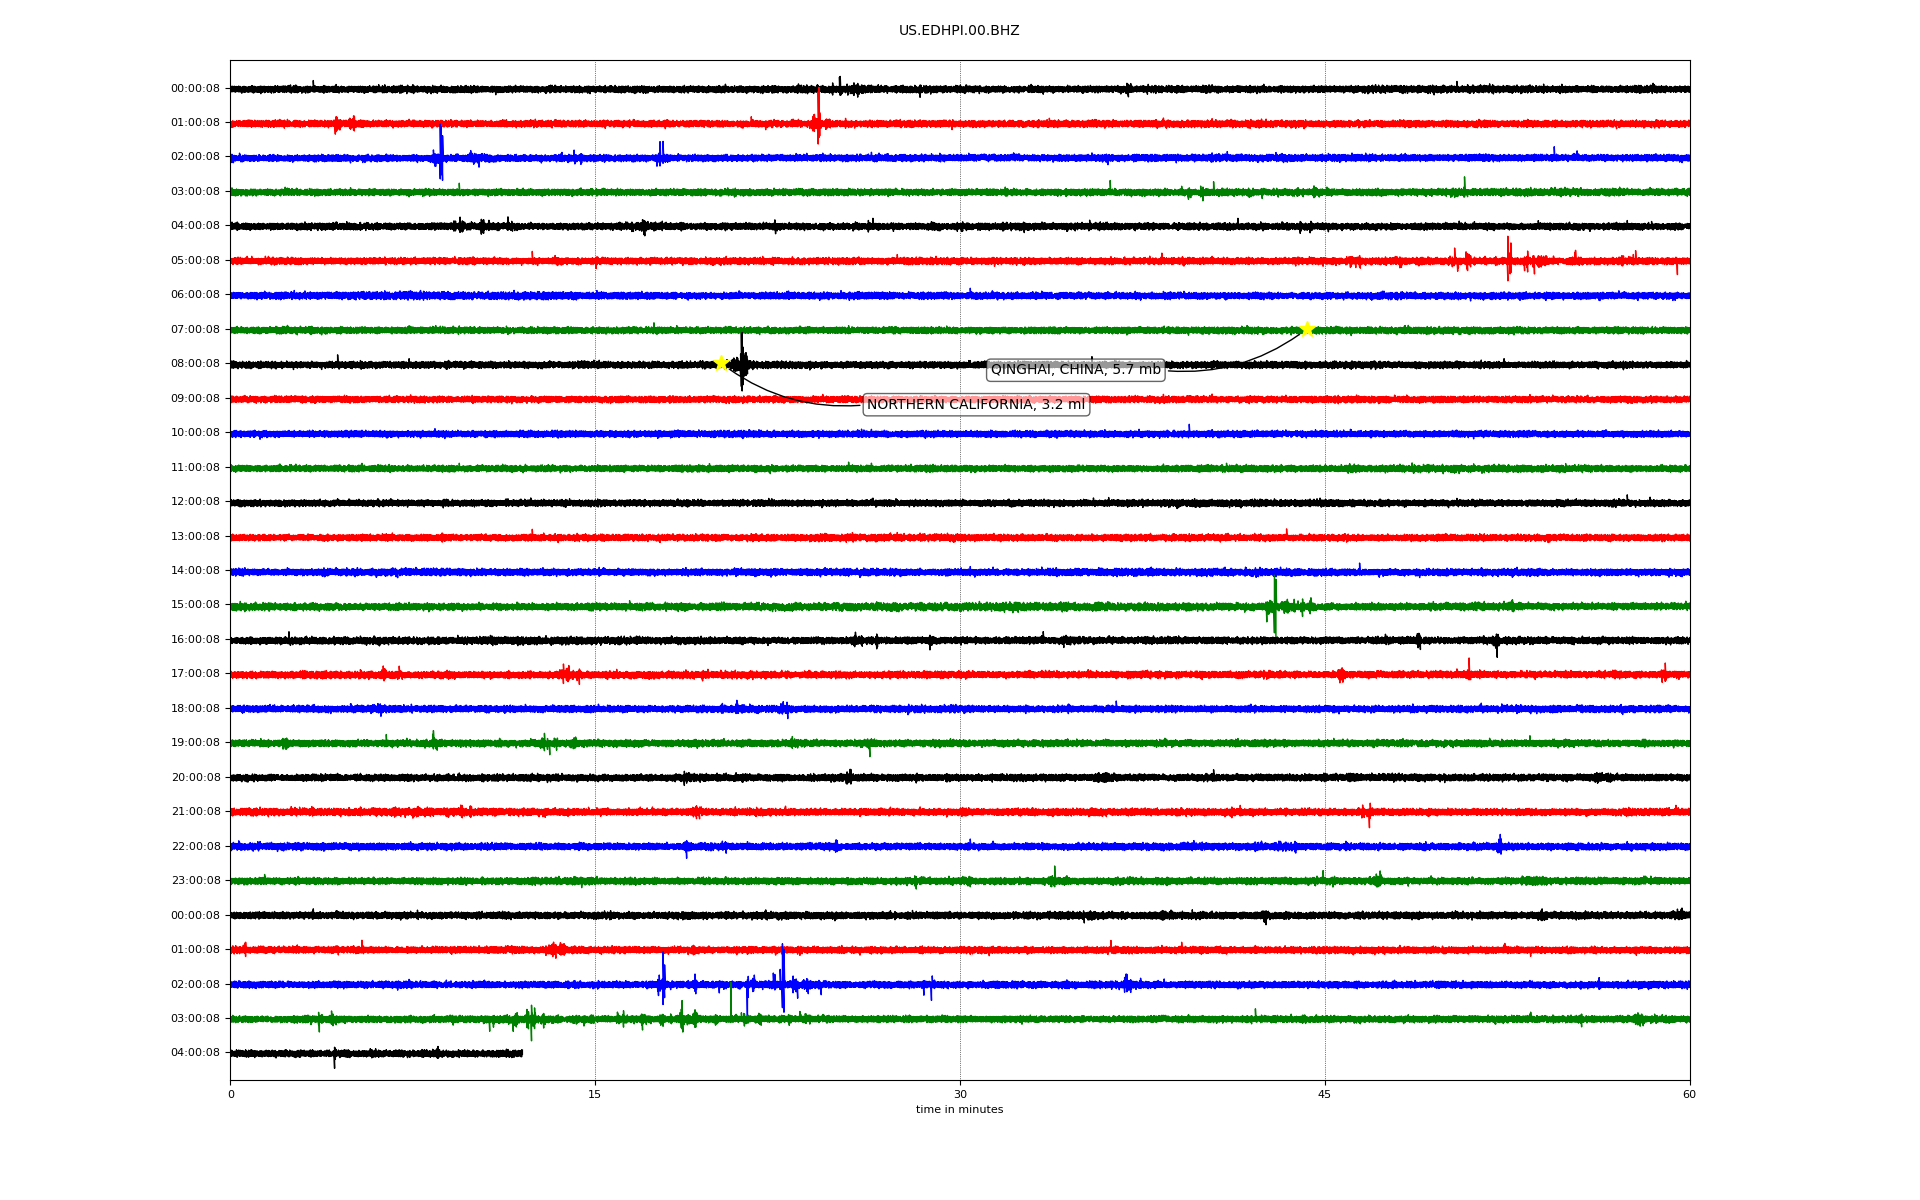Click the 60 tick on x-axis
Viewport: 1920px width, 1200px height.
click(1689, 1095)
